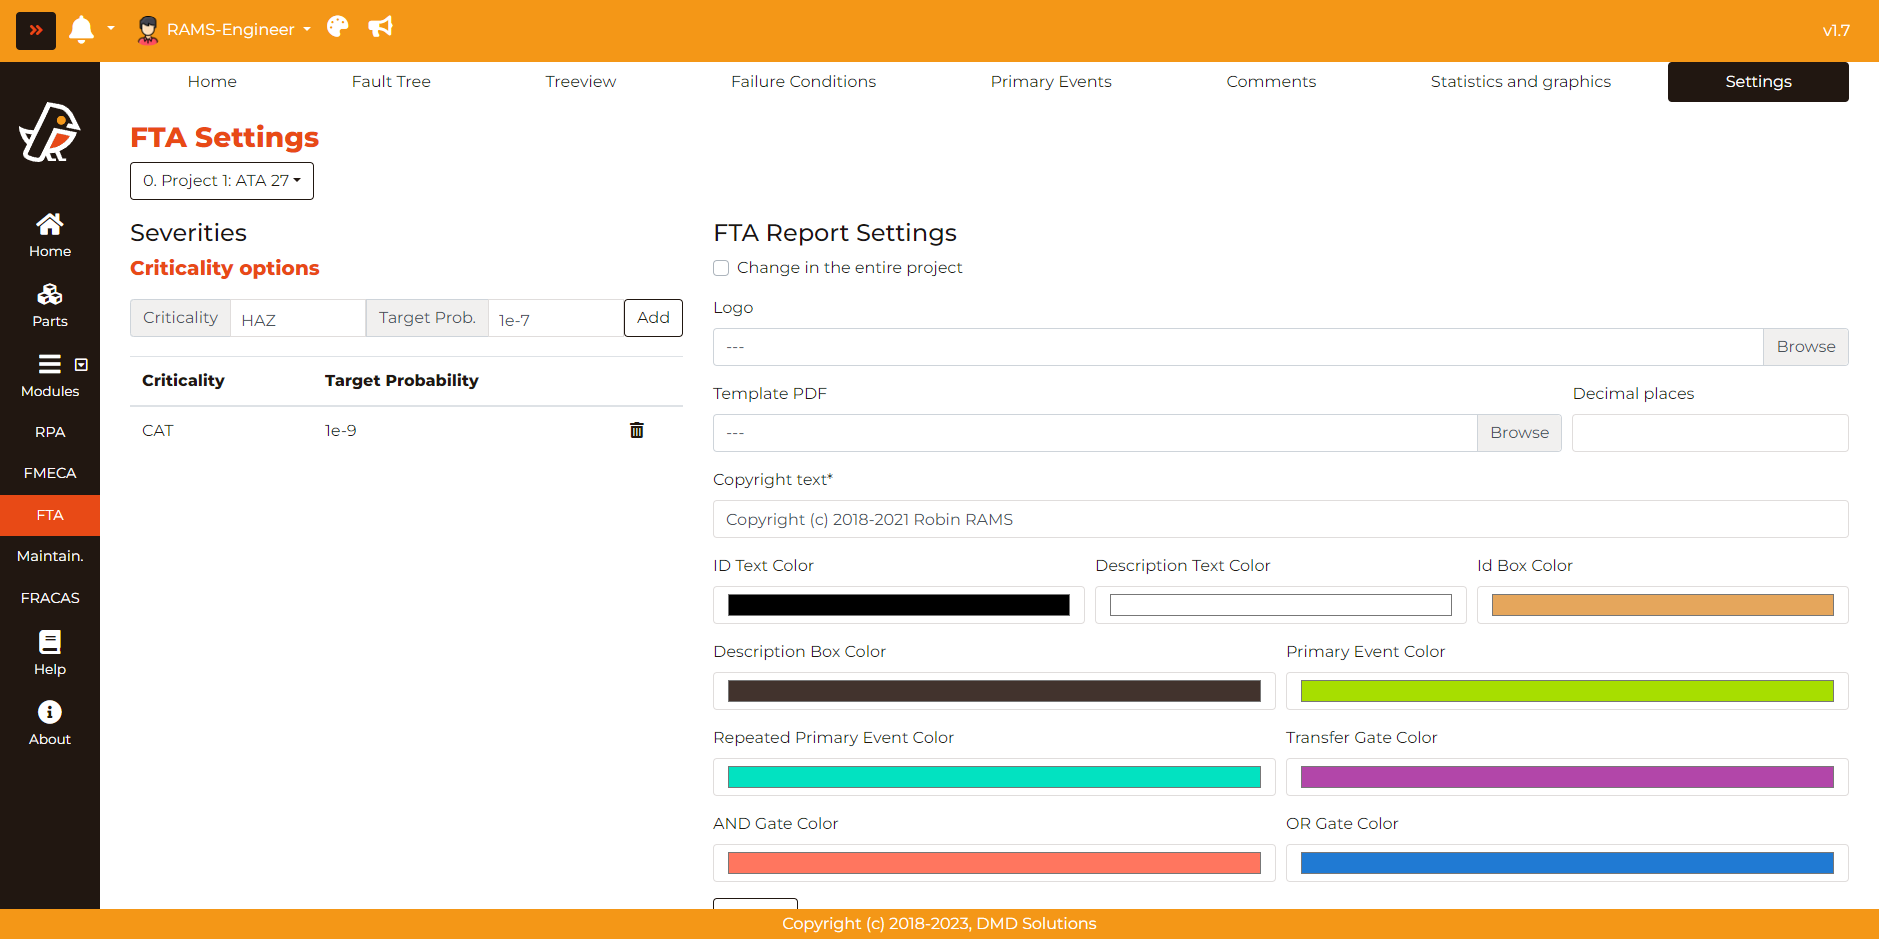Viewport: 1879px width, 939px height.
Task: Enable Change in the entire project
Action: pyautogui.click(x=721, y=268)
